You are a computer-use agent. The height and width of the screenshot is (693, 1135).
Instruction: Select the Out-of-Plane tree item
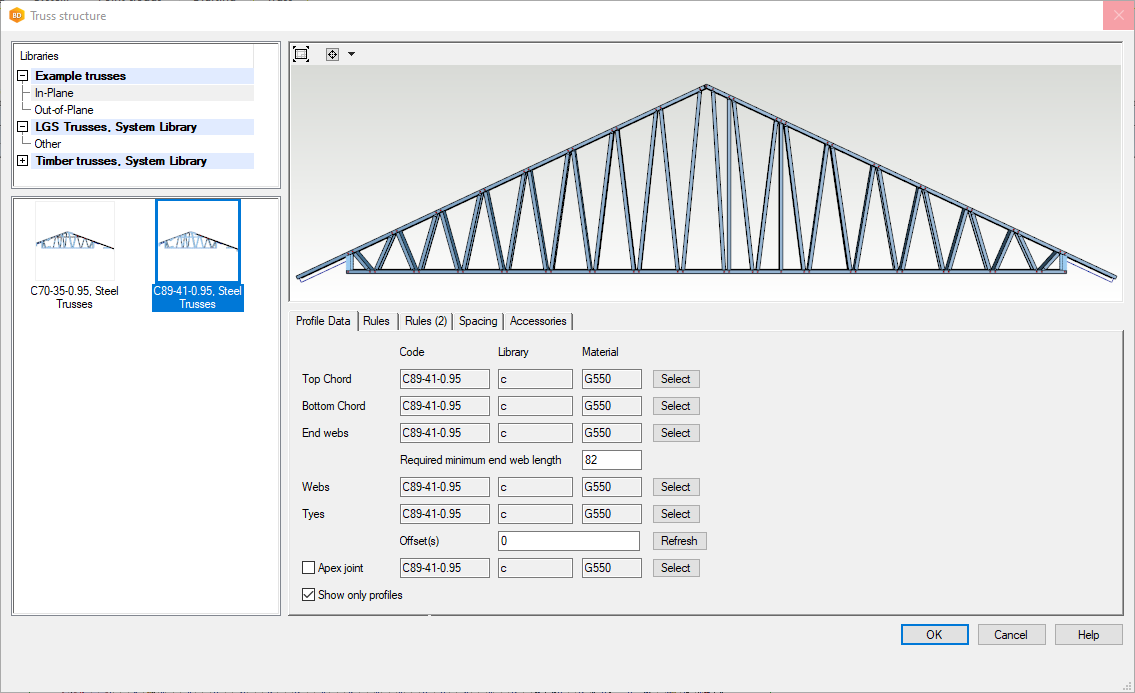click(x=64, y=110)
